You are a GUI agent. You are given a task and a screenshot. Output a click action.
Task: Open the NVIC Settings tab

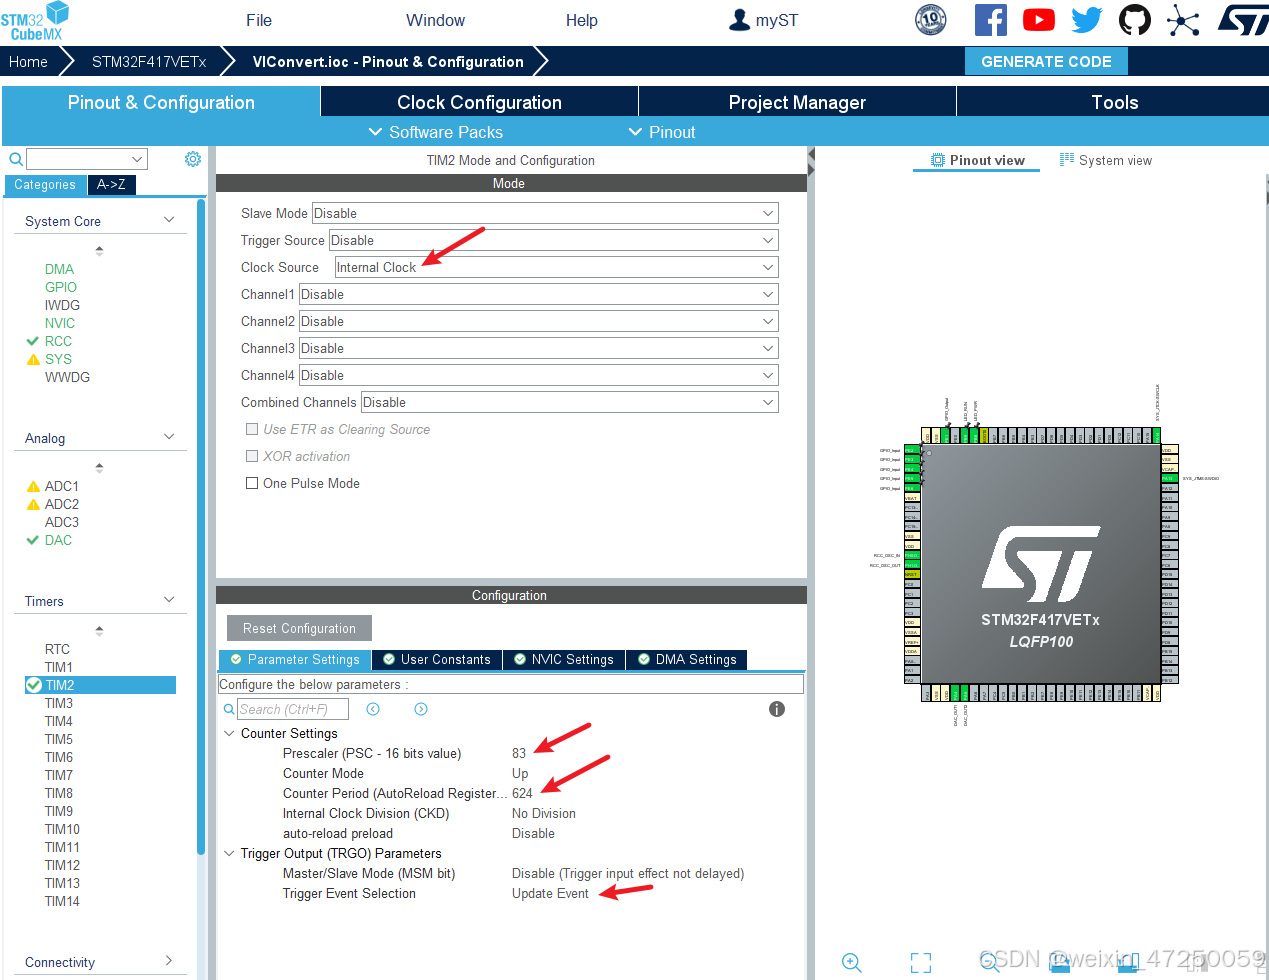click(x=564, y=659)
